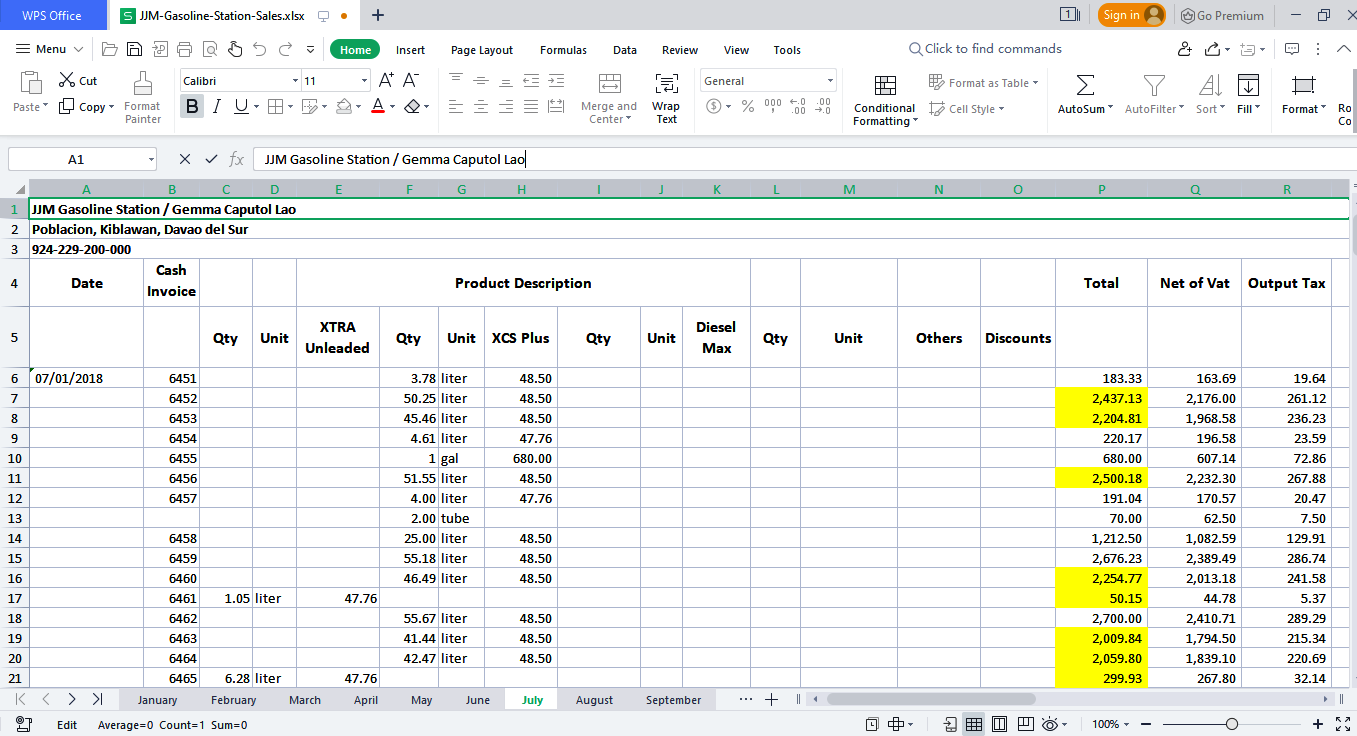1357x736 pixels.
Task: Click the percent style icon
Action: point(747,106)
